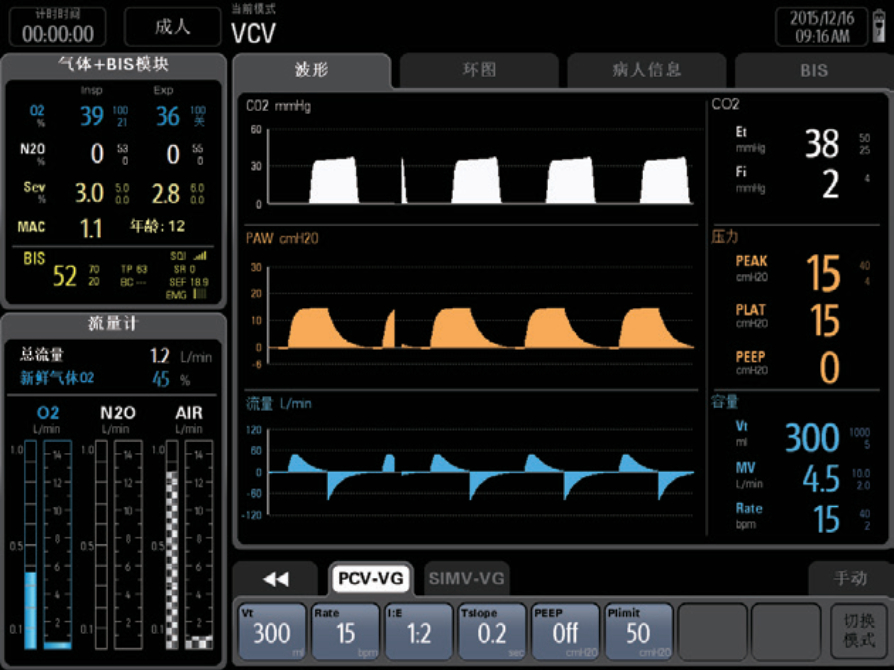The image size is (894, 670).
Task: Select the BIS tab
Action: pos(813,71)
